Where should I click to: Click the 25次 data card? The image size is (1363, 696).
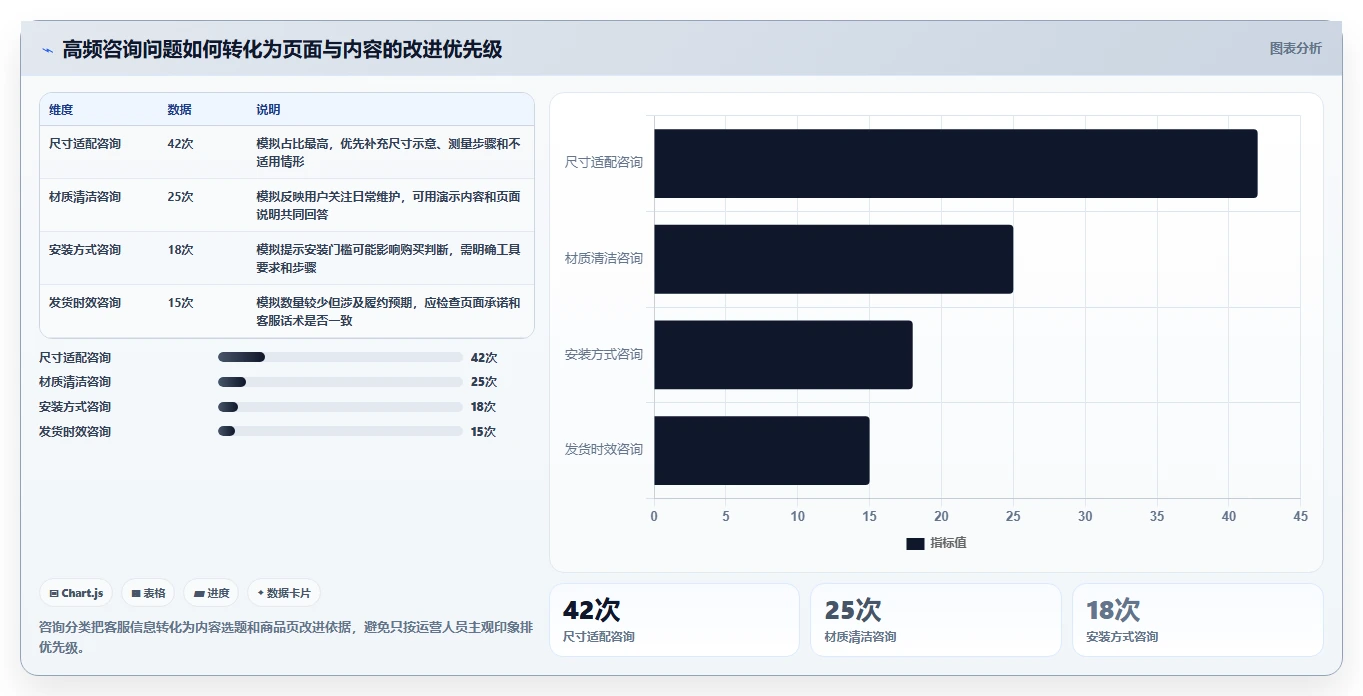[936, 620]
